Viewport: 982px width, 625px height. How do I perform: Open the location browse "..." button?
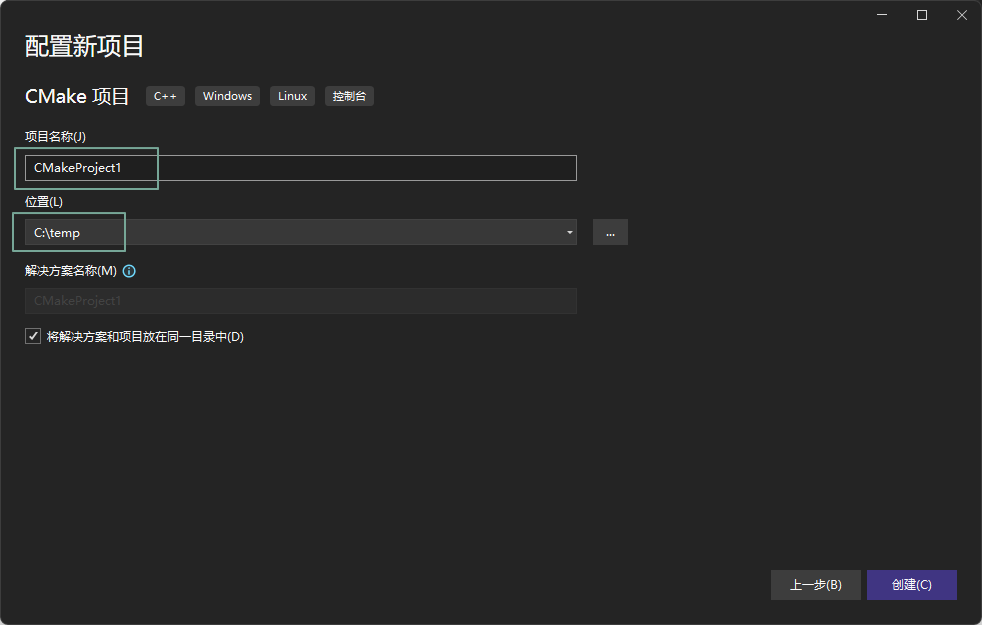tap(610, 232)
